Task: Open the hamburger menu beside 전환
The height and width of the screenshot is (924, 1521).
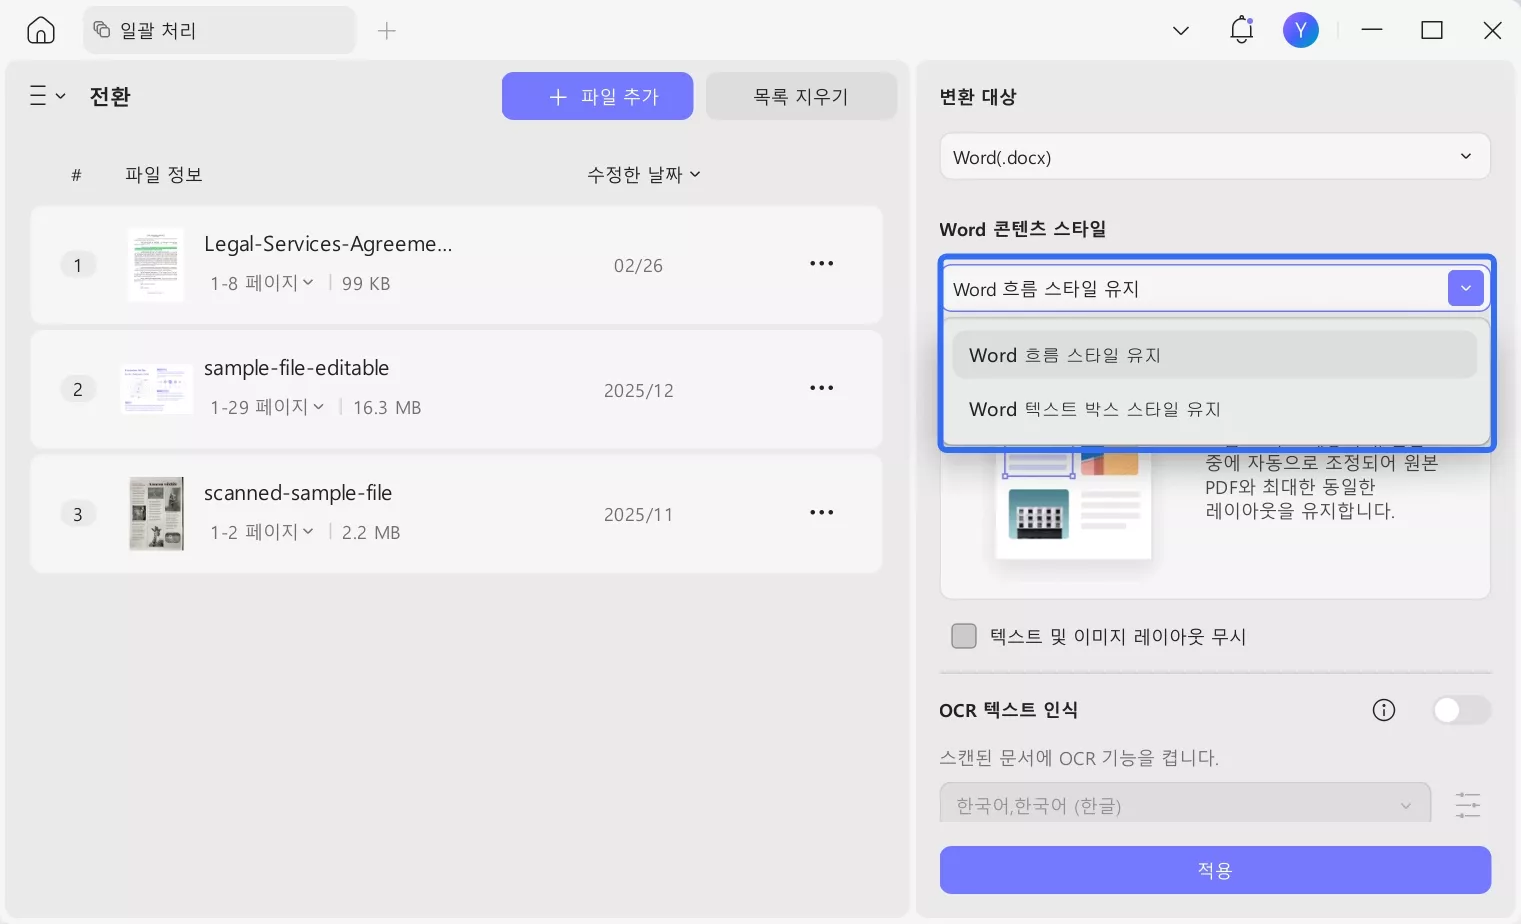Action: [45, 95]
